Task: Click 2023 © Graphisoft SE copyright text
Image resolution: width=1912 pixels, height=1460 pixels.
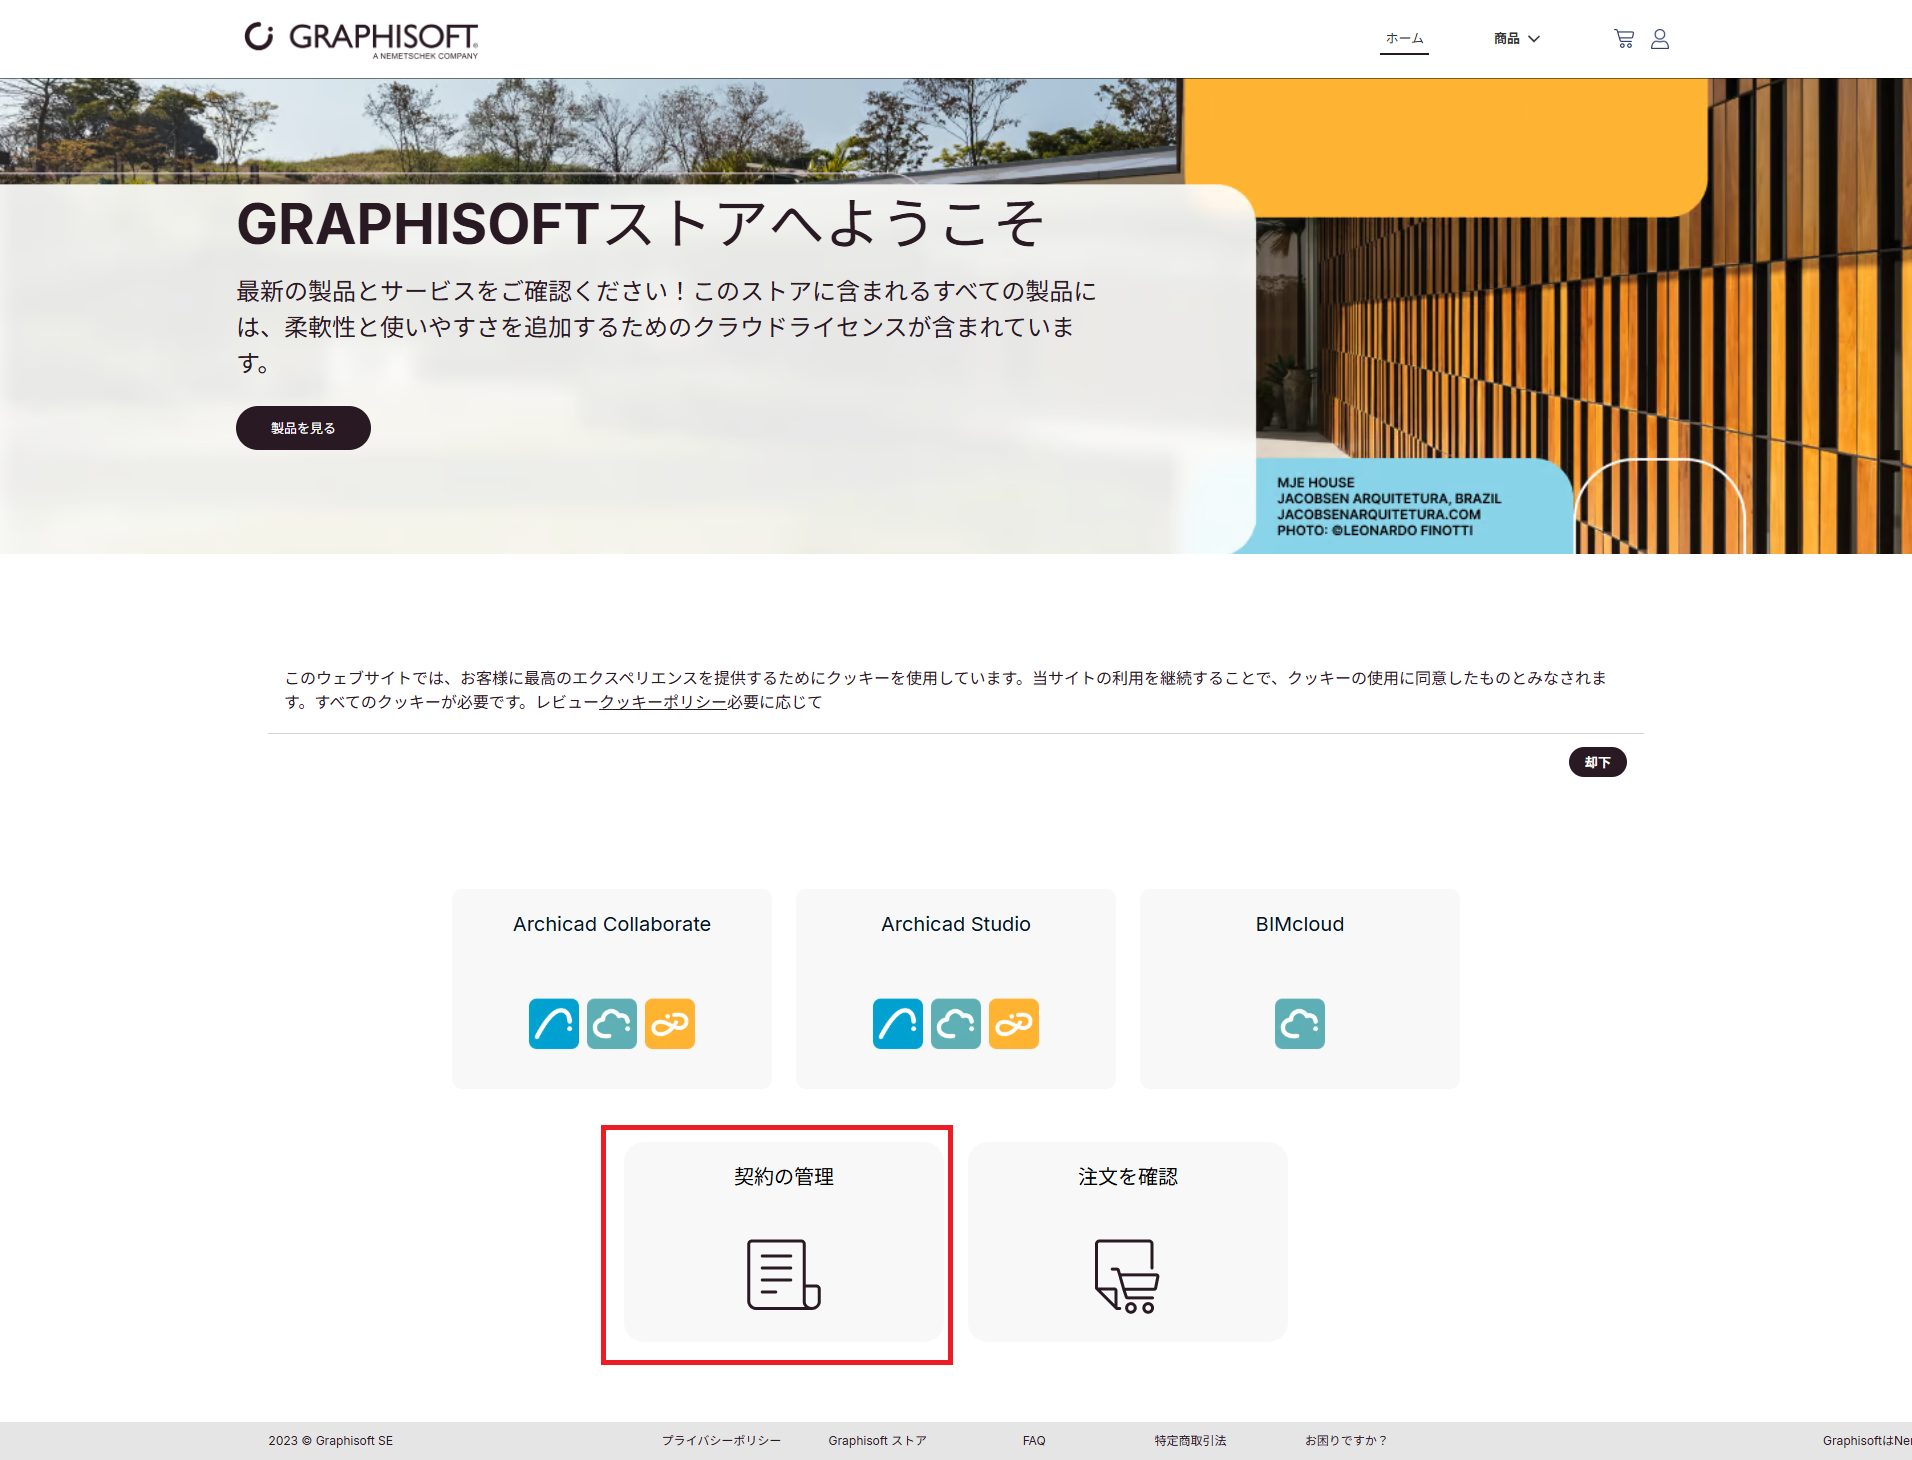Action: (331, 1441)
